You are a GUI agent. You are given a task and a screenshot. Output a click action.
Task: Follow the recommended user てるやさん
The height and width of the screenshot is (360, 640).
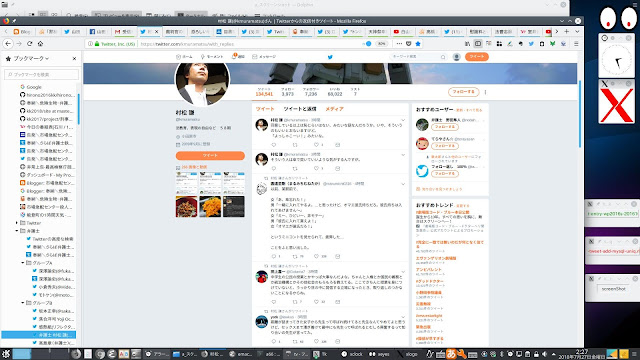click(445, 146)
